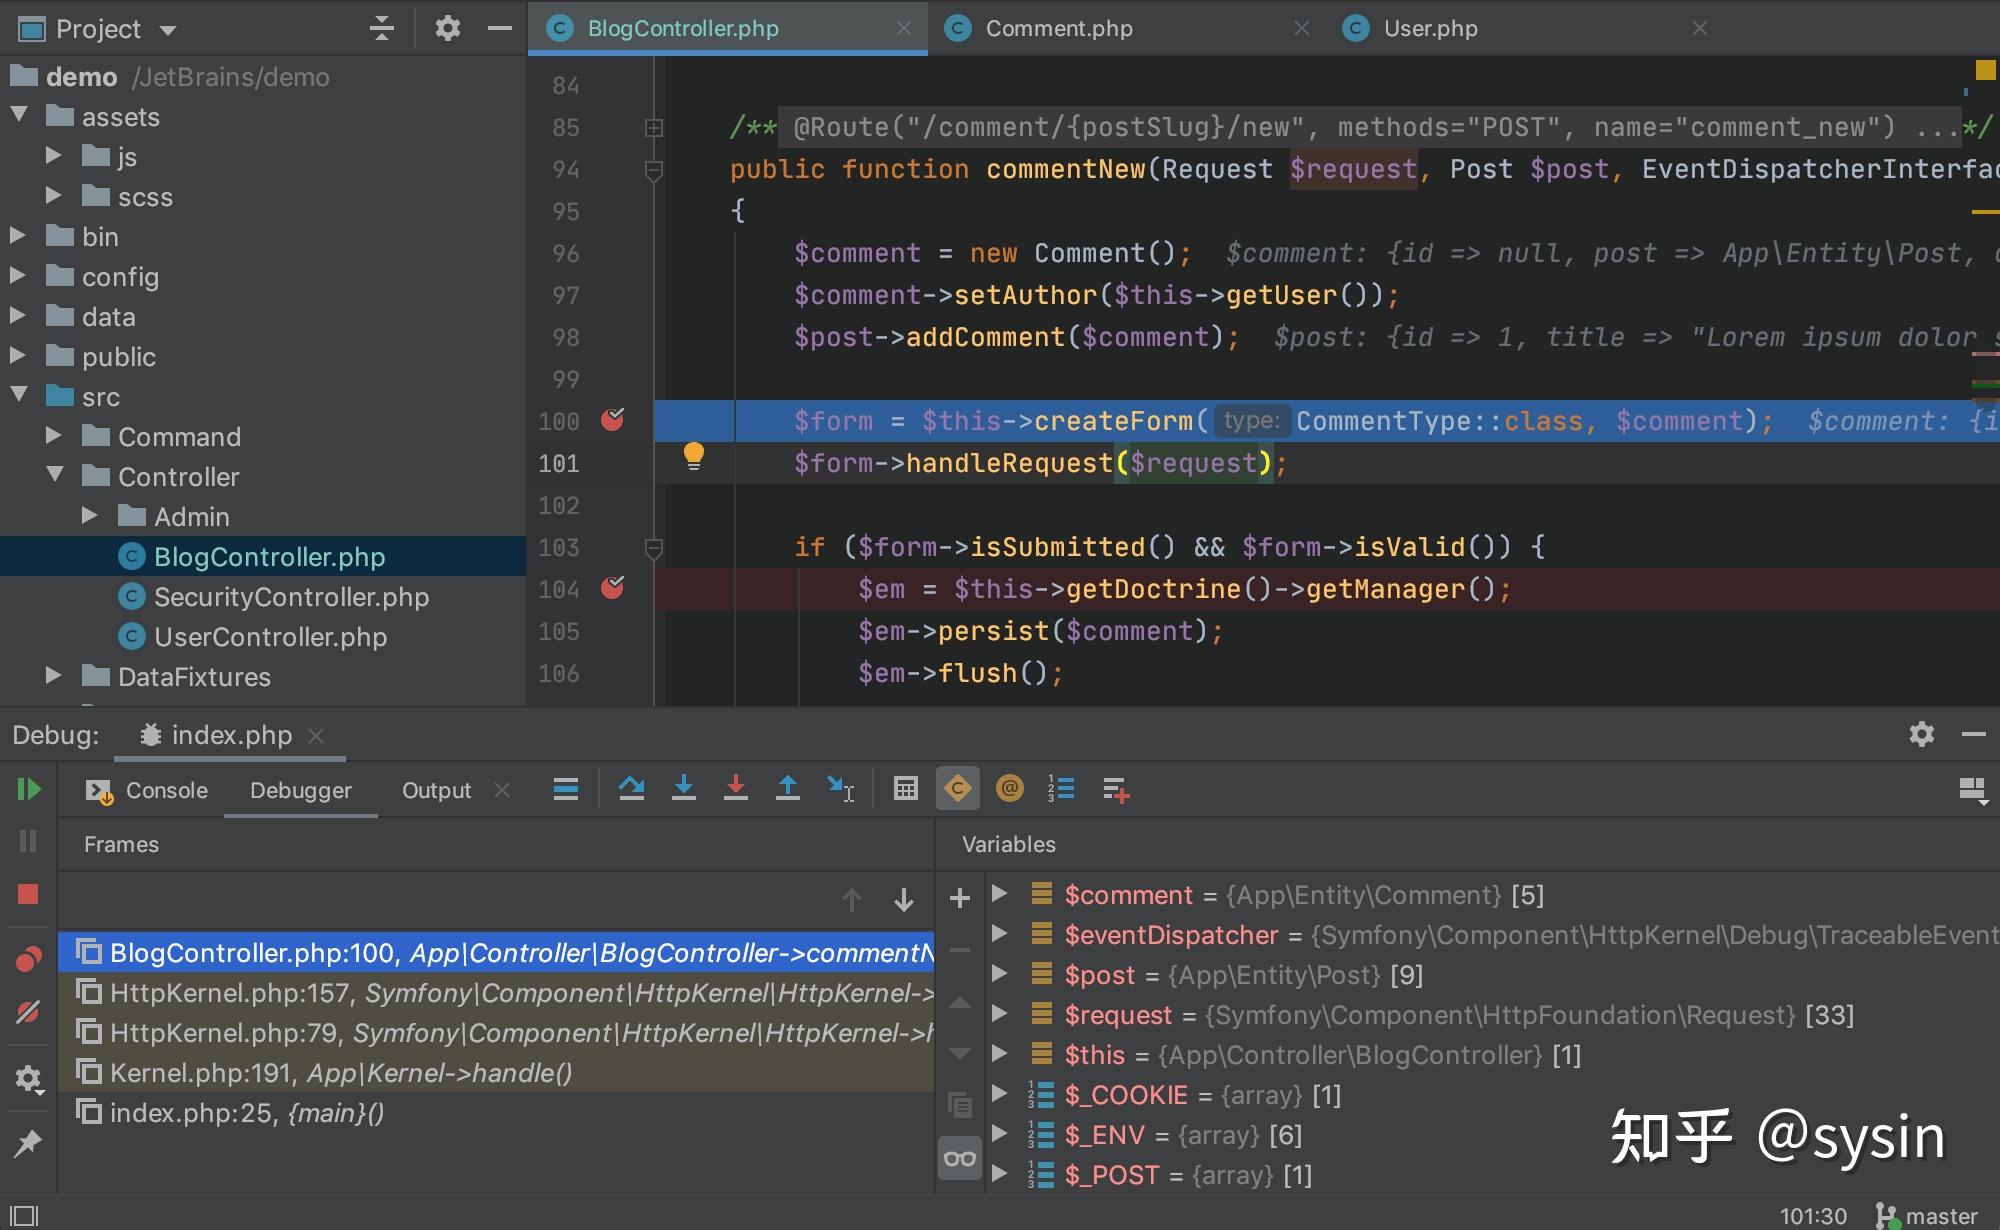Viewport: 2000px width, 1230px height.
Task: Expand the $comment variable
Action: 1000,894
